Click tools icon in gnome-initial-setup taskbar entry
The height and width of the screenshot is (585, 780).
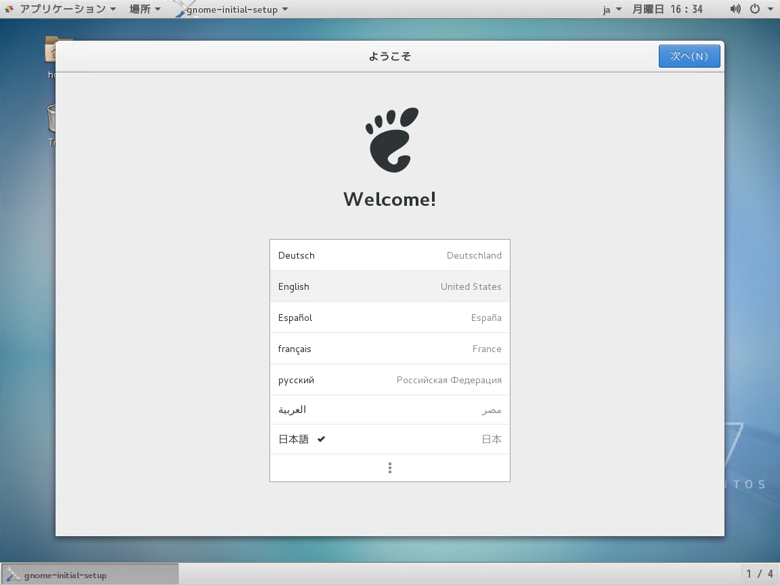point(12,575)
